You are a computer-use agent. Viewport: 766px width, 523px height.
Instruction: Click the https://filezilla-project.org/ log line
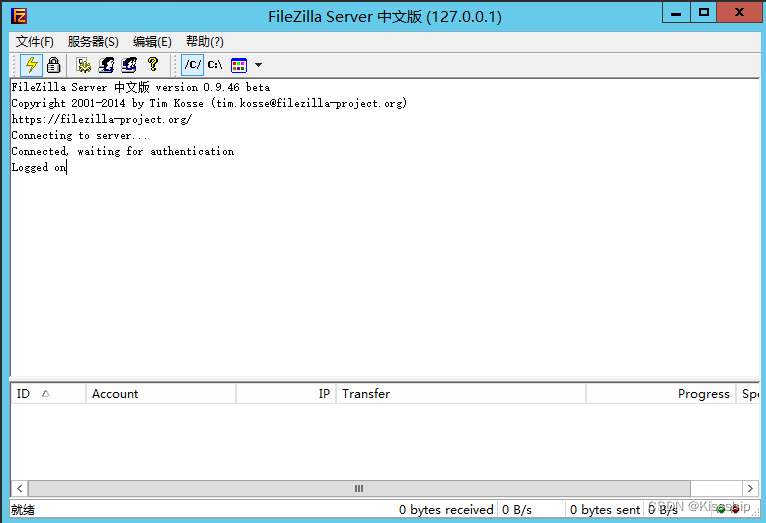102,119
